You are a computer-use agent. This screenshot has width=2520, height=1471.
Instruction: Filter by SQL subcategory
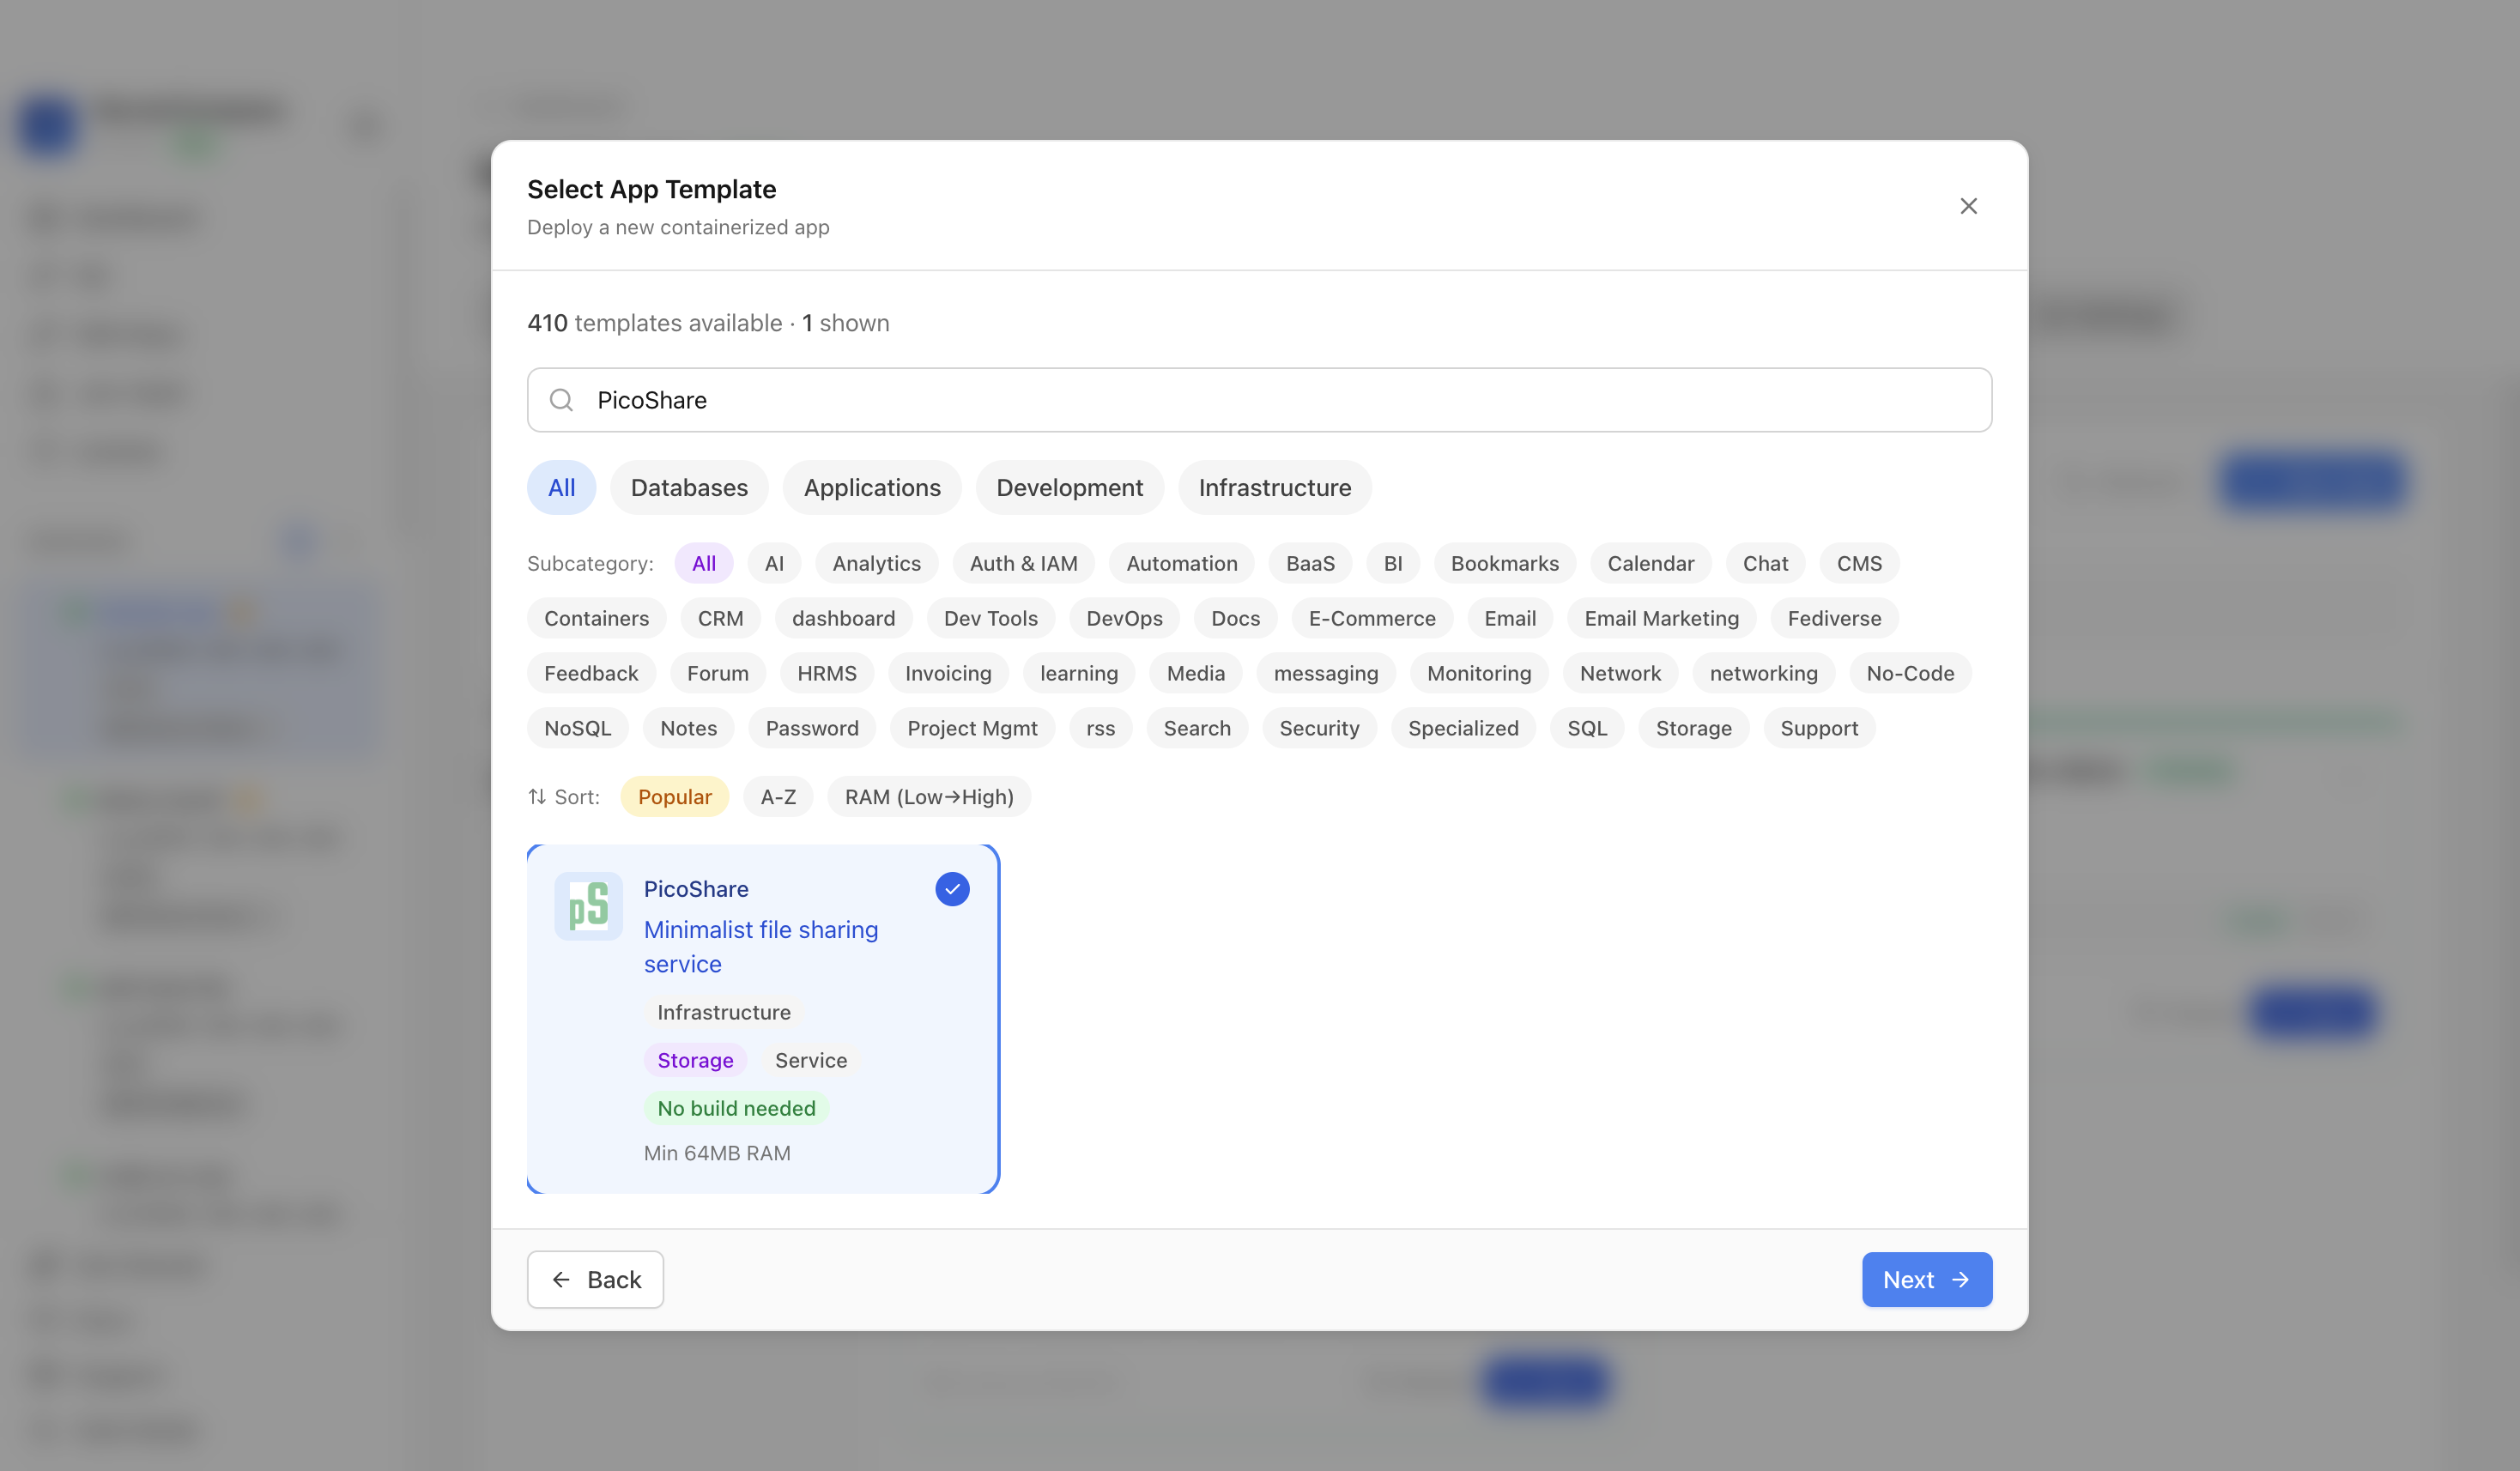1587,728
